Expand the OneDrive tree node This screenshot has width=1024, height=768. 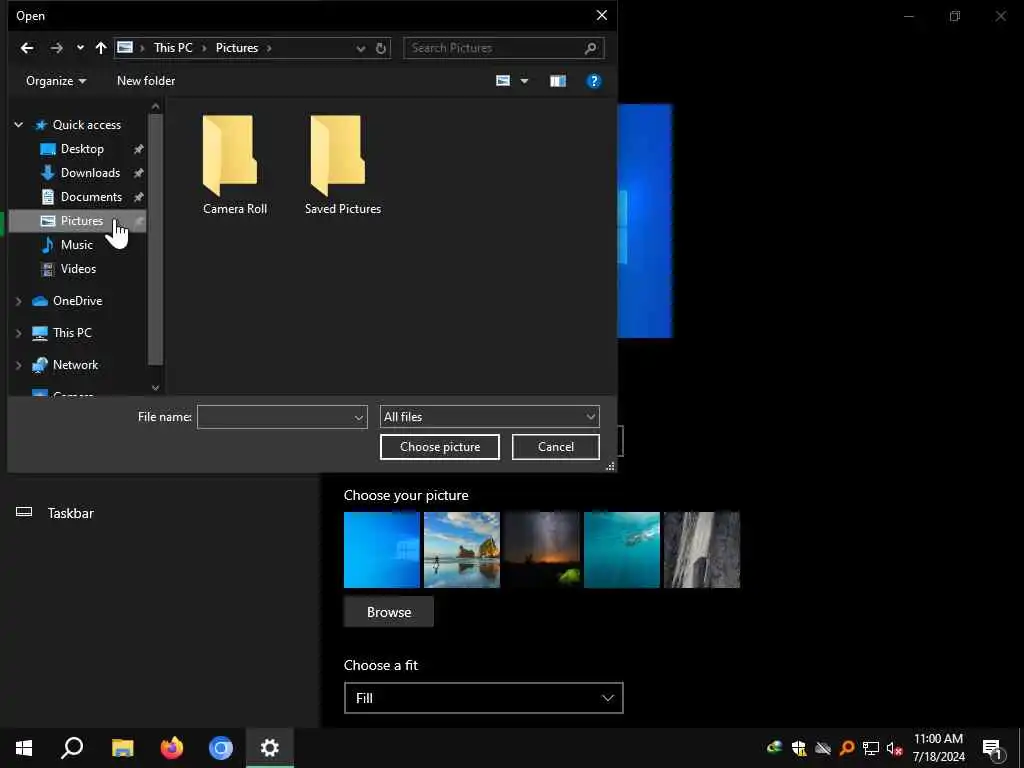[18, 301]
